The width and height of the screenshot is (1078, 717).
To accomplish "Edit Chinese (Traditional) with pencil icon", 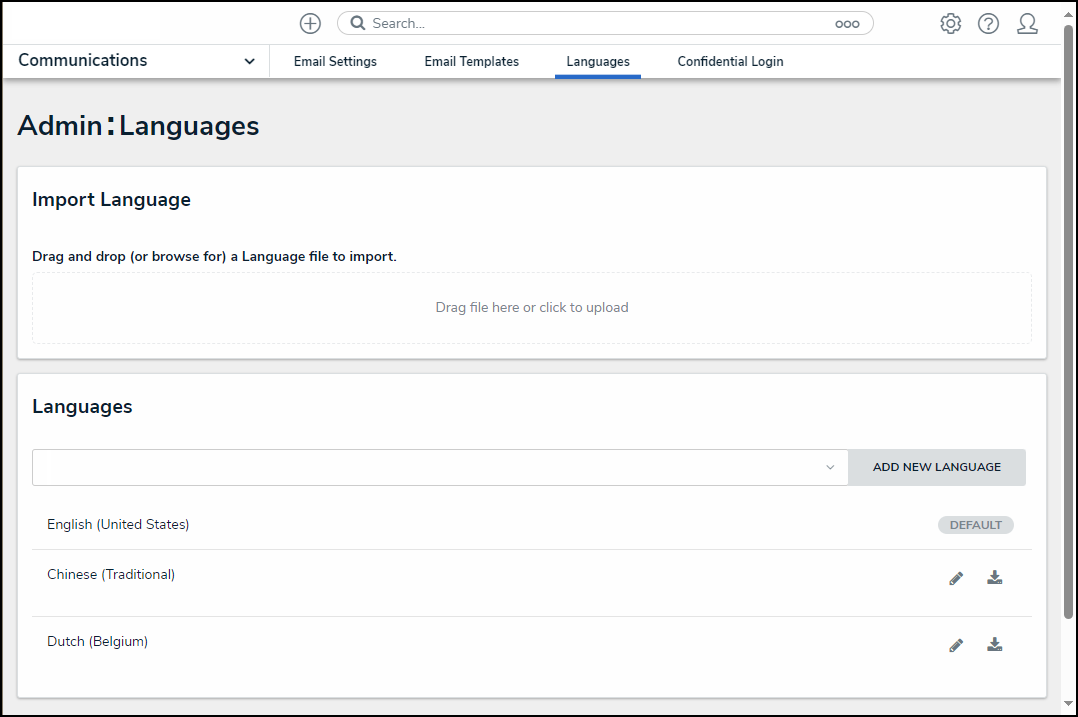I will (956, 578).
